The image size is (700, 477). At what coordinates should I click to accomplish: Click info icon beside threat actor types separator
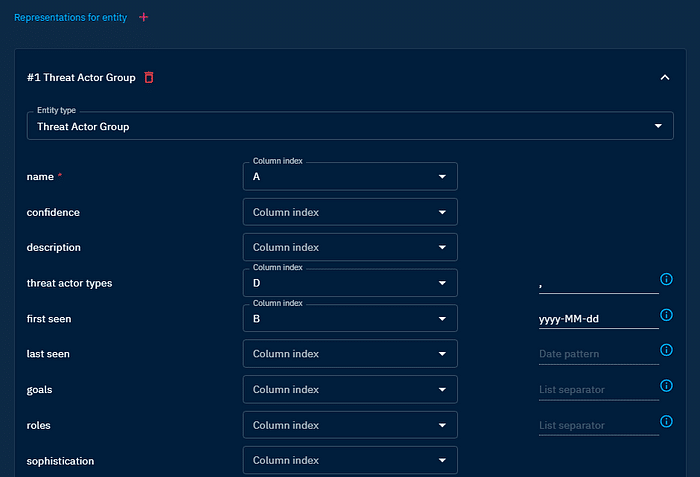(x=666, y=279)
